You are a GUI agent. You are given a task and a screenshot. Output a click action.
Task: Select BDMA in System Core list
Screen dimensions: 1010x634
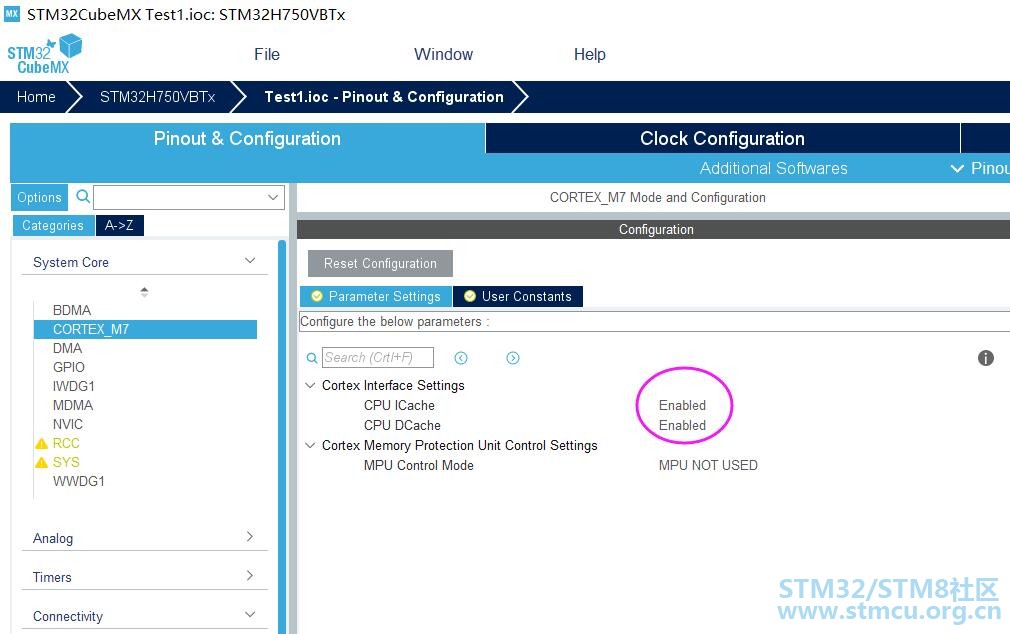pos(72,310)
